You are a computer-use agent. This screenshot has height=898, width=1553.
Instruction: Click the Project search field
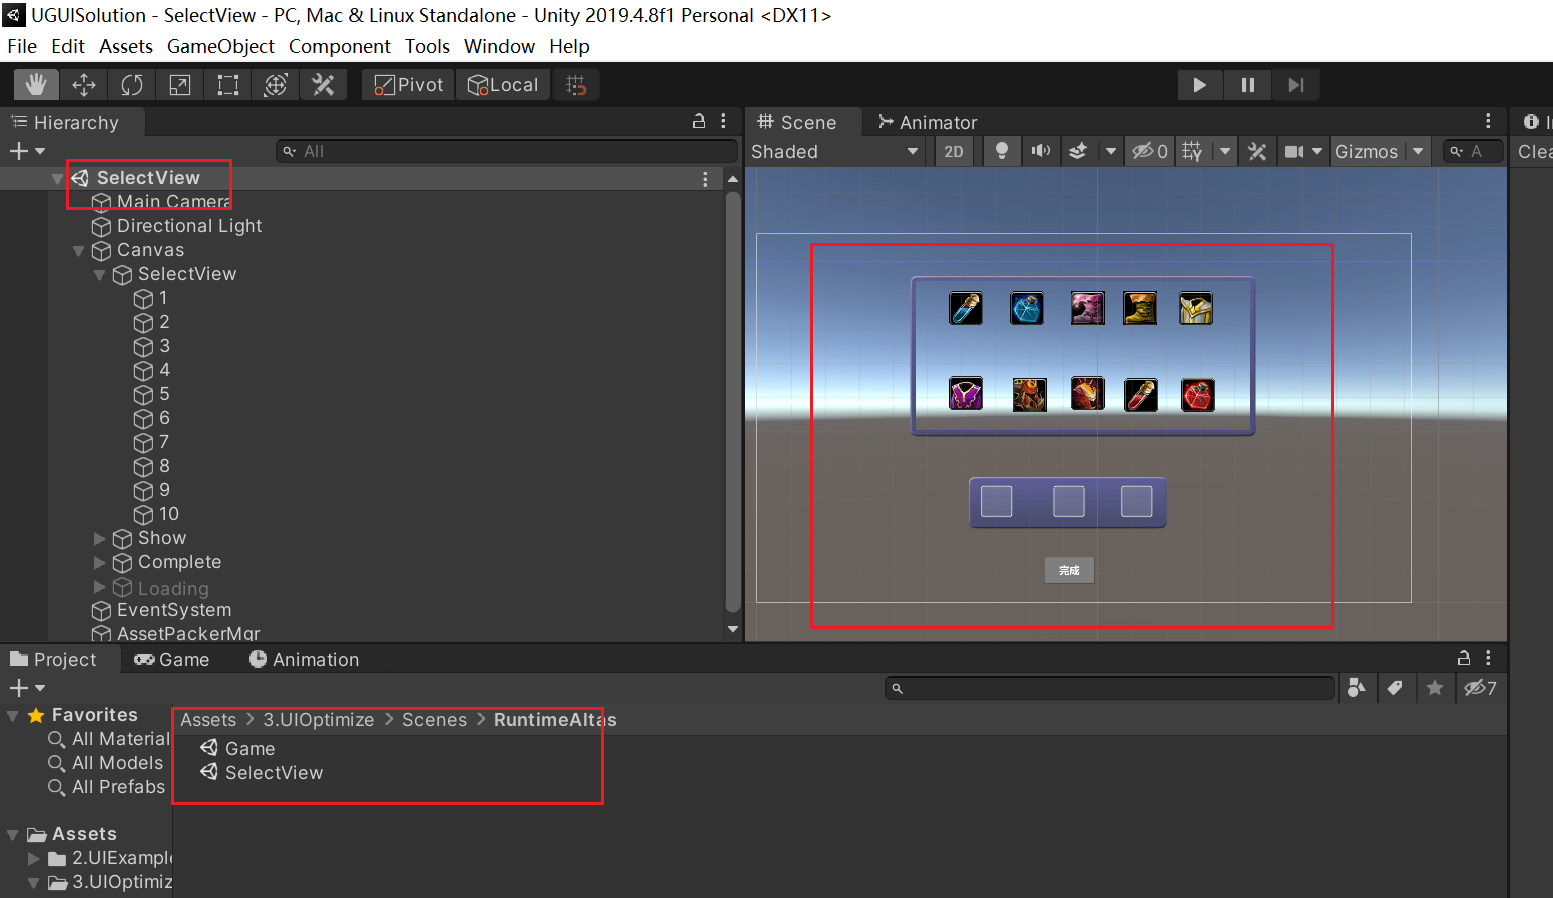(x=1110, y=688)
